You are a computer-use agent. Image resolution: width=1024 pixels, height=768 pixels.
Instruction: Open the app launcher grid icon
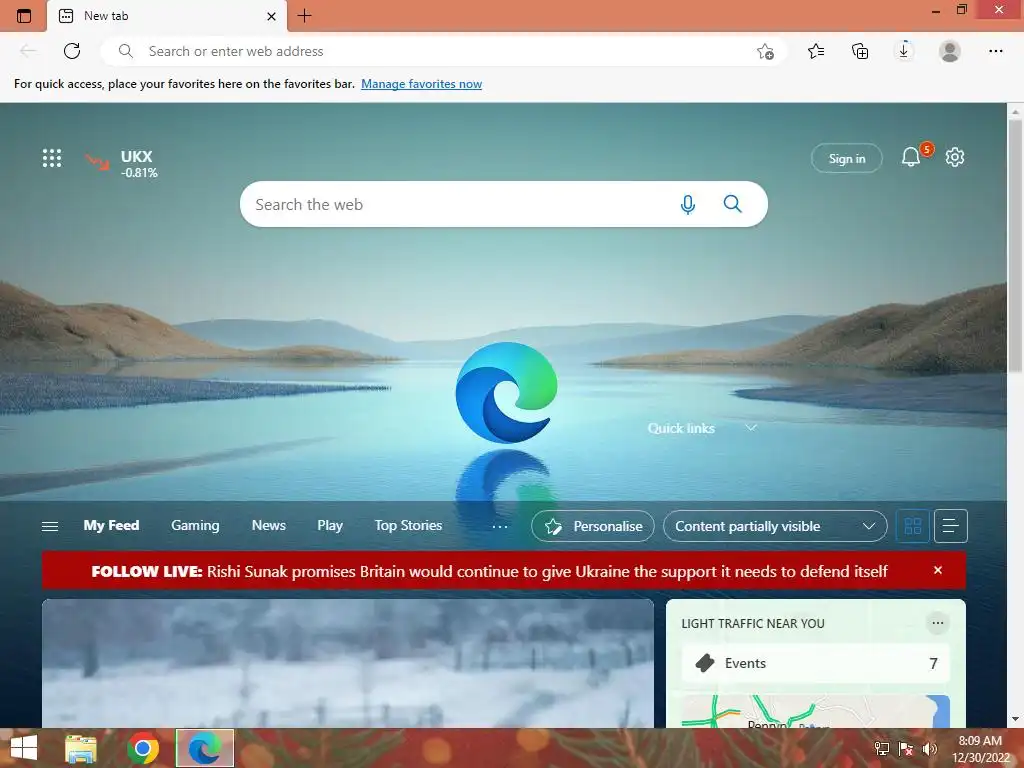coord(52,158)
